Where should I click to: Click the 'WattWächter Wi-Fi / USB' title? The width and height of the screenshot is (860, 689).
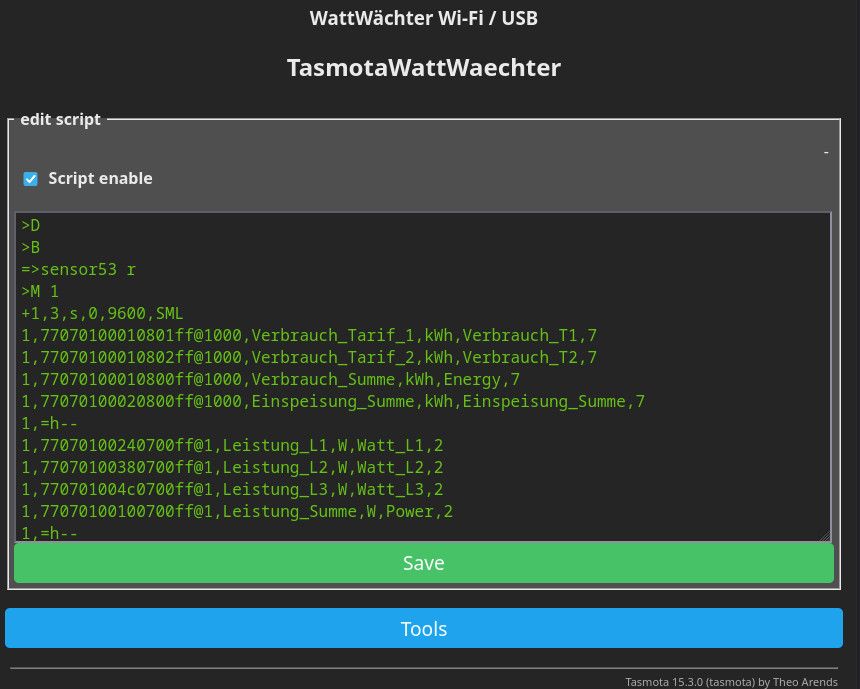click(x=423, y=18)
